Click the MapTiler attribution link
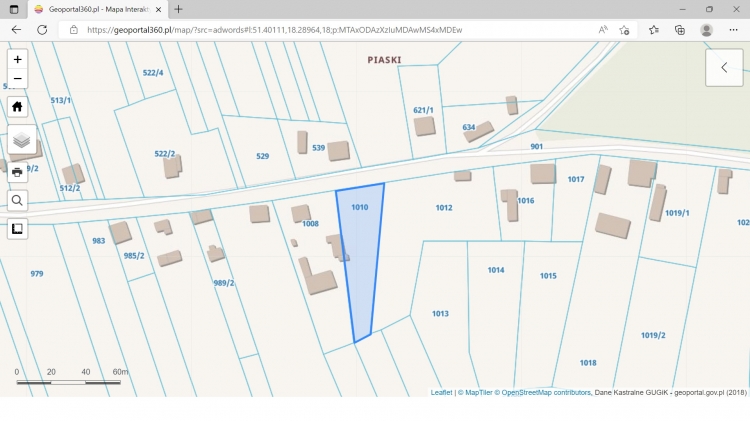This screenshot has height=421, width=750. tap(476, 393)
